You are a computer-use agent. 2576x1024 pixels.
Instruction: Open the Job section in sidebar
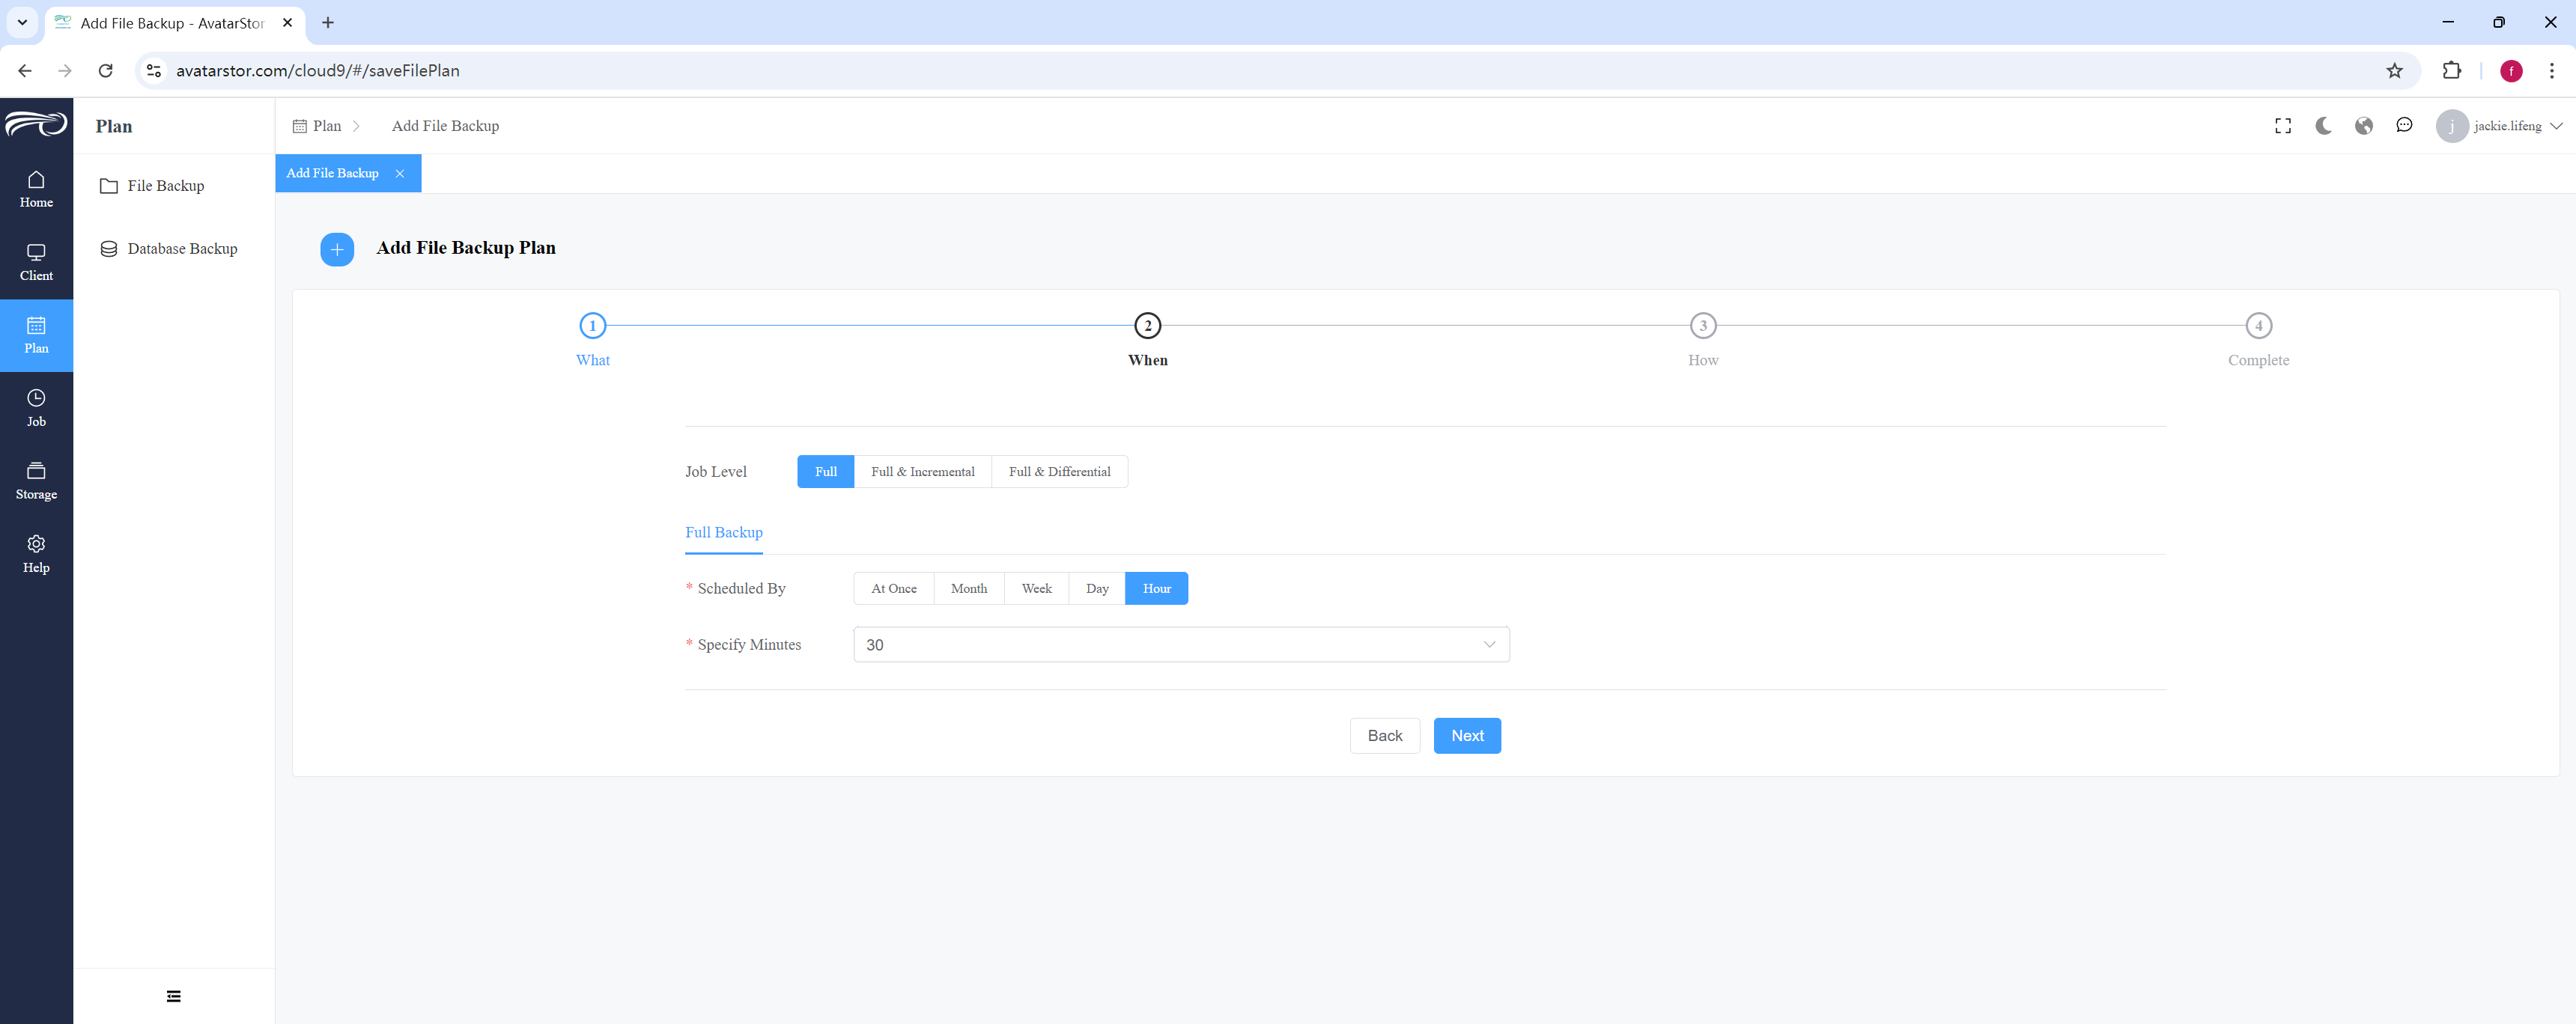point(36,408)
